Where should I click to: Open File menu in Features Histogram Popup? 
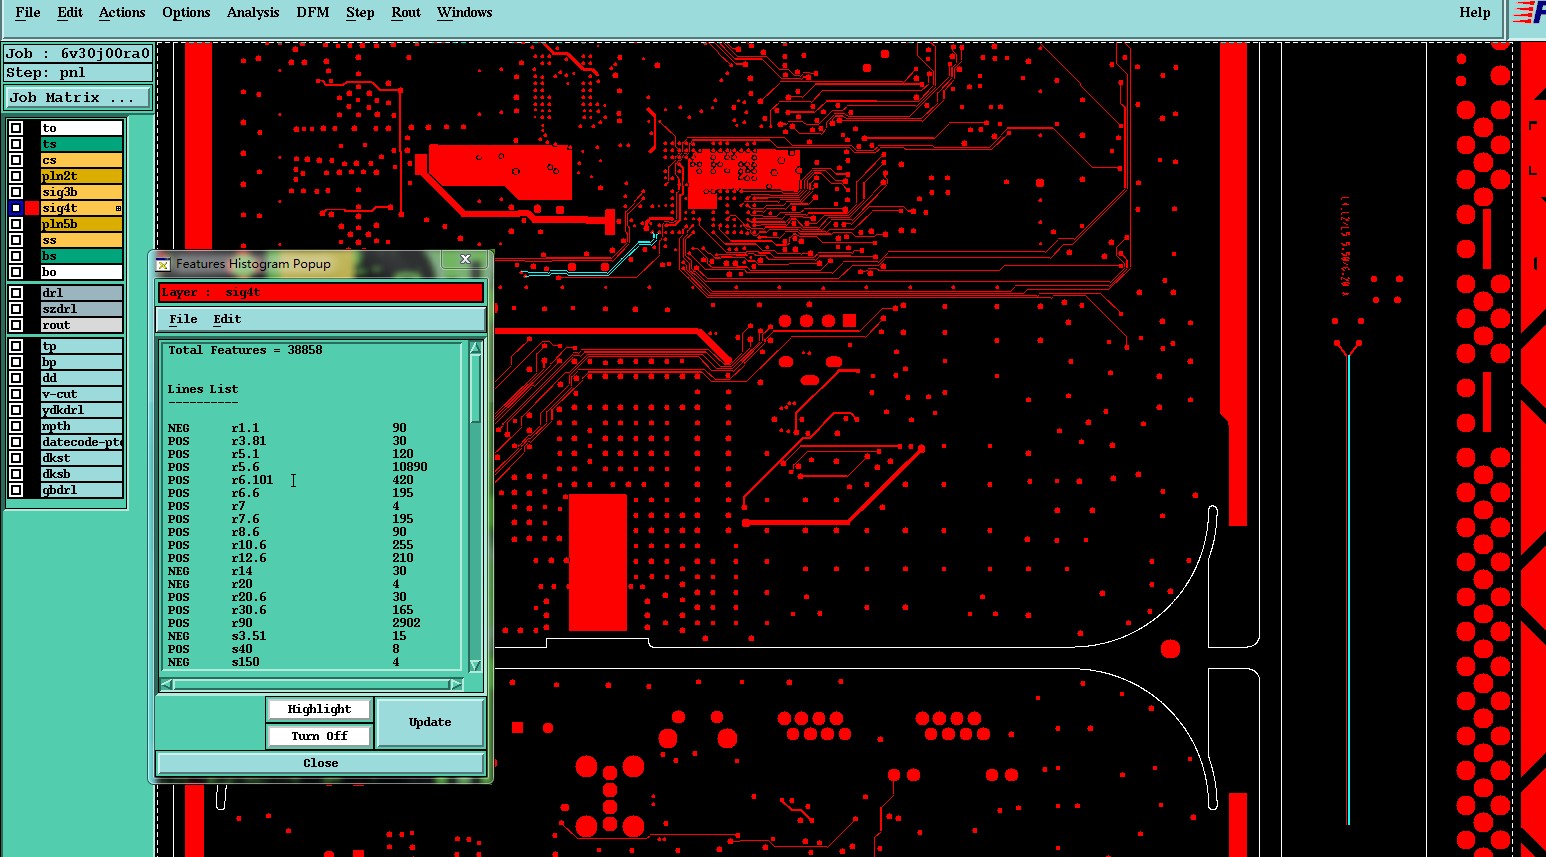tap(183, 319)
